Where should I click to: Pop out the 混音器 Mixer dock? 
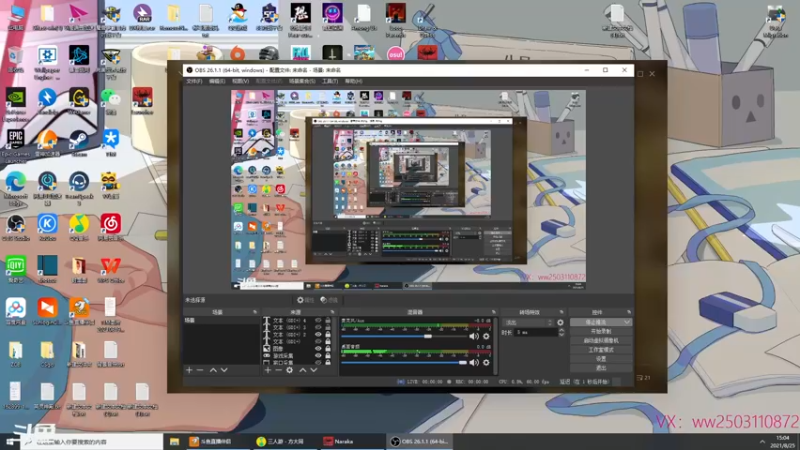(493, 312)
